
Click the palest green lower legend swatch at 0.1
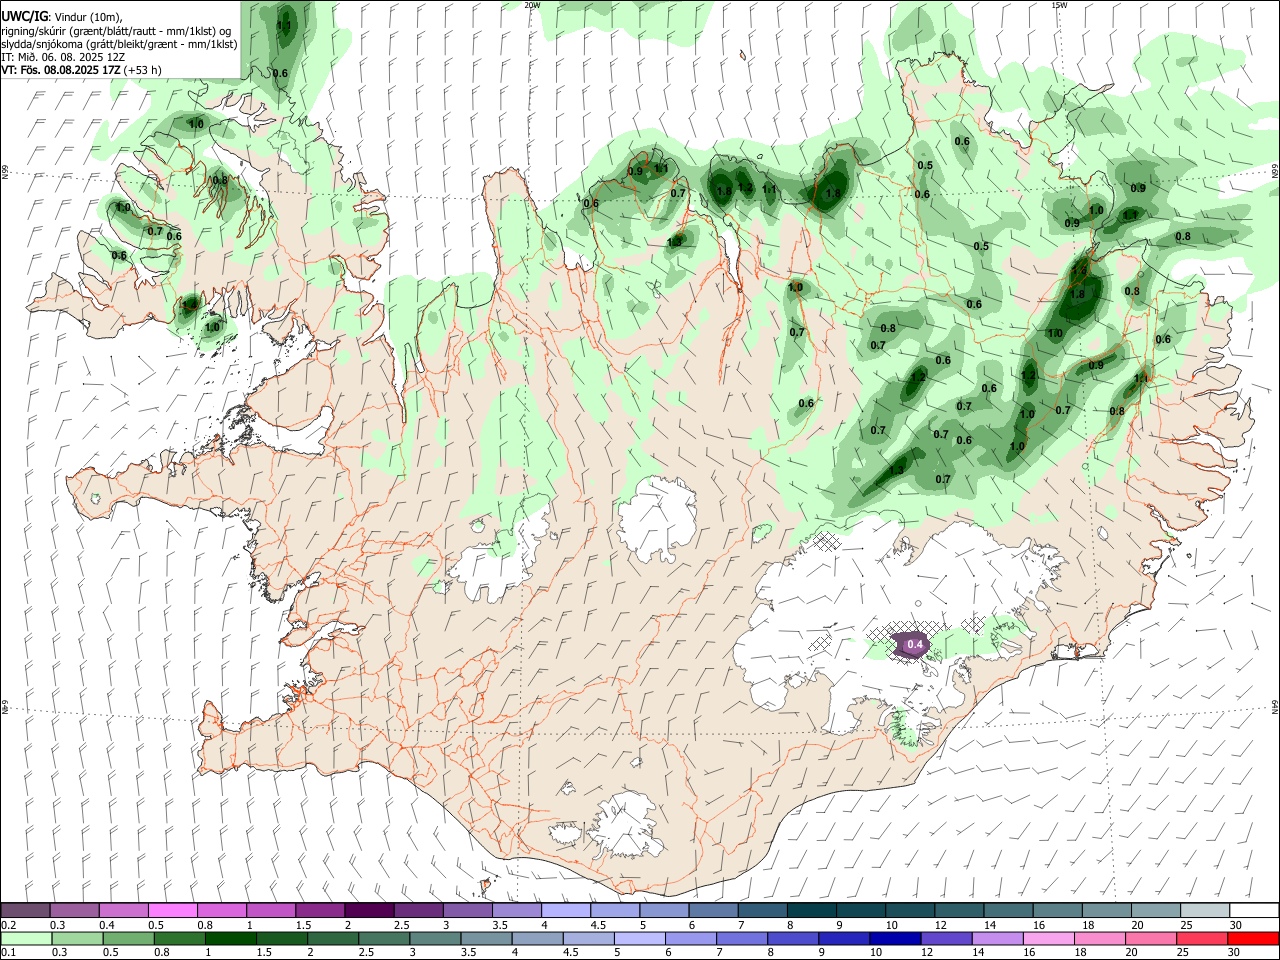26,938
